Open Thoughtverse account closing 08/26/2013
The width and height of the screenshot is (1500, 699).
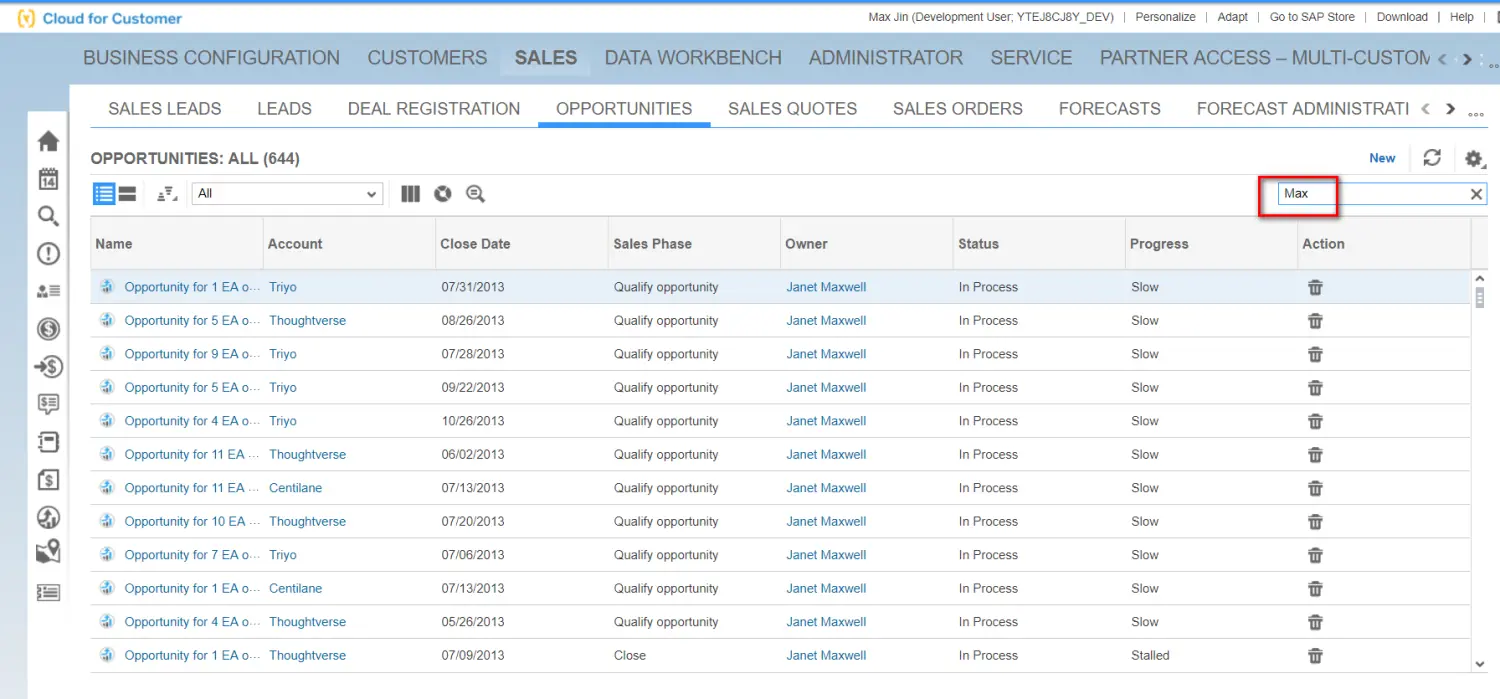[x=307, y=321]
